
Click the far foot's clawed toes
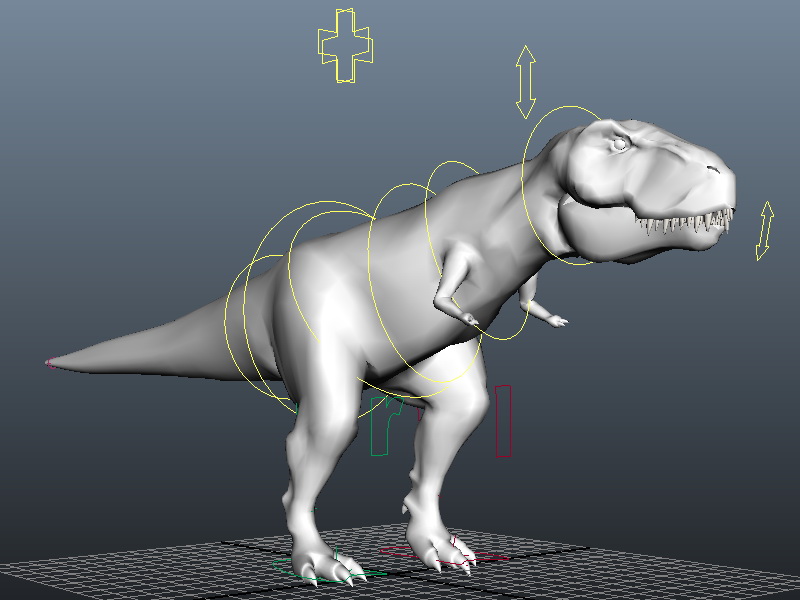444,552
